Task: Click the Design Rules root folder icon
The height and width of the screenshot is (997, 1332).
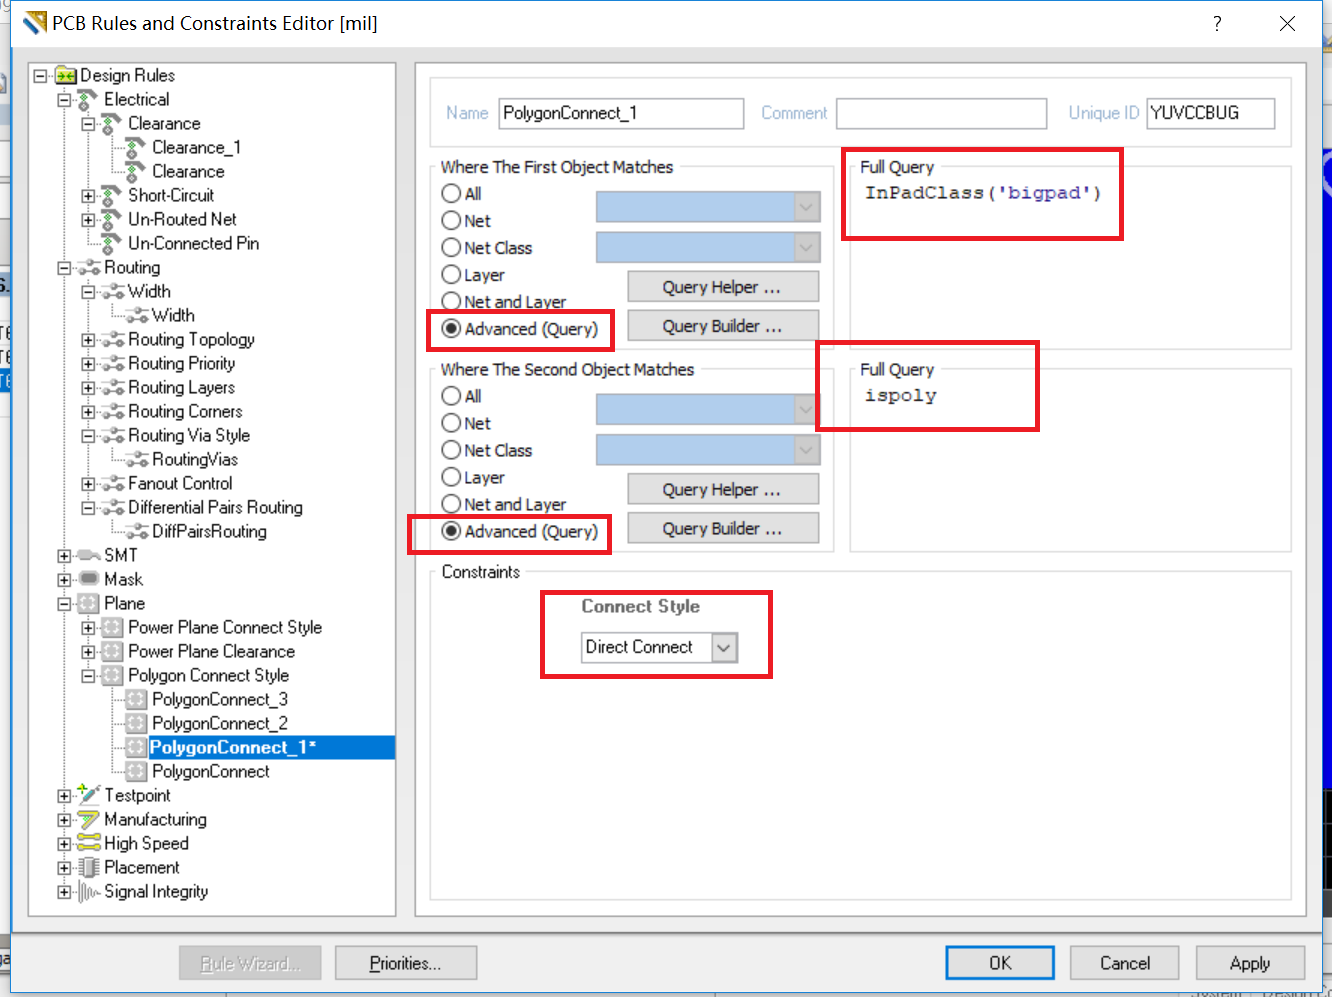Action: tap(66, 75)
